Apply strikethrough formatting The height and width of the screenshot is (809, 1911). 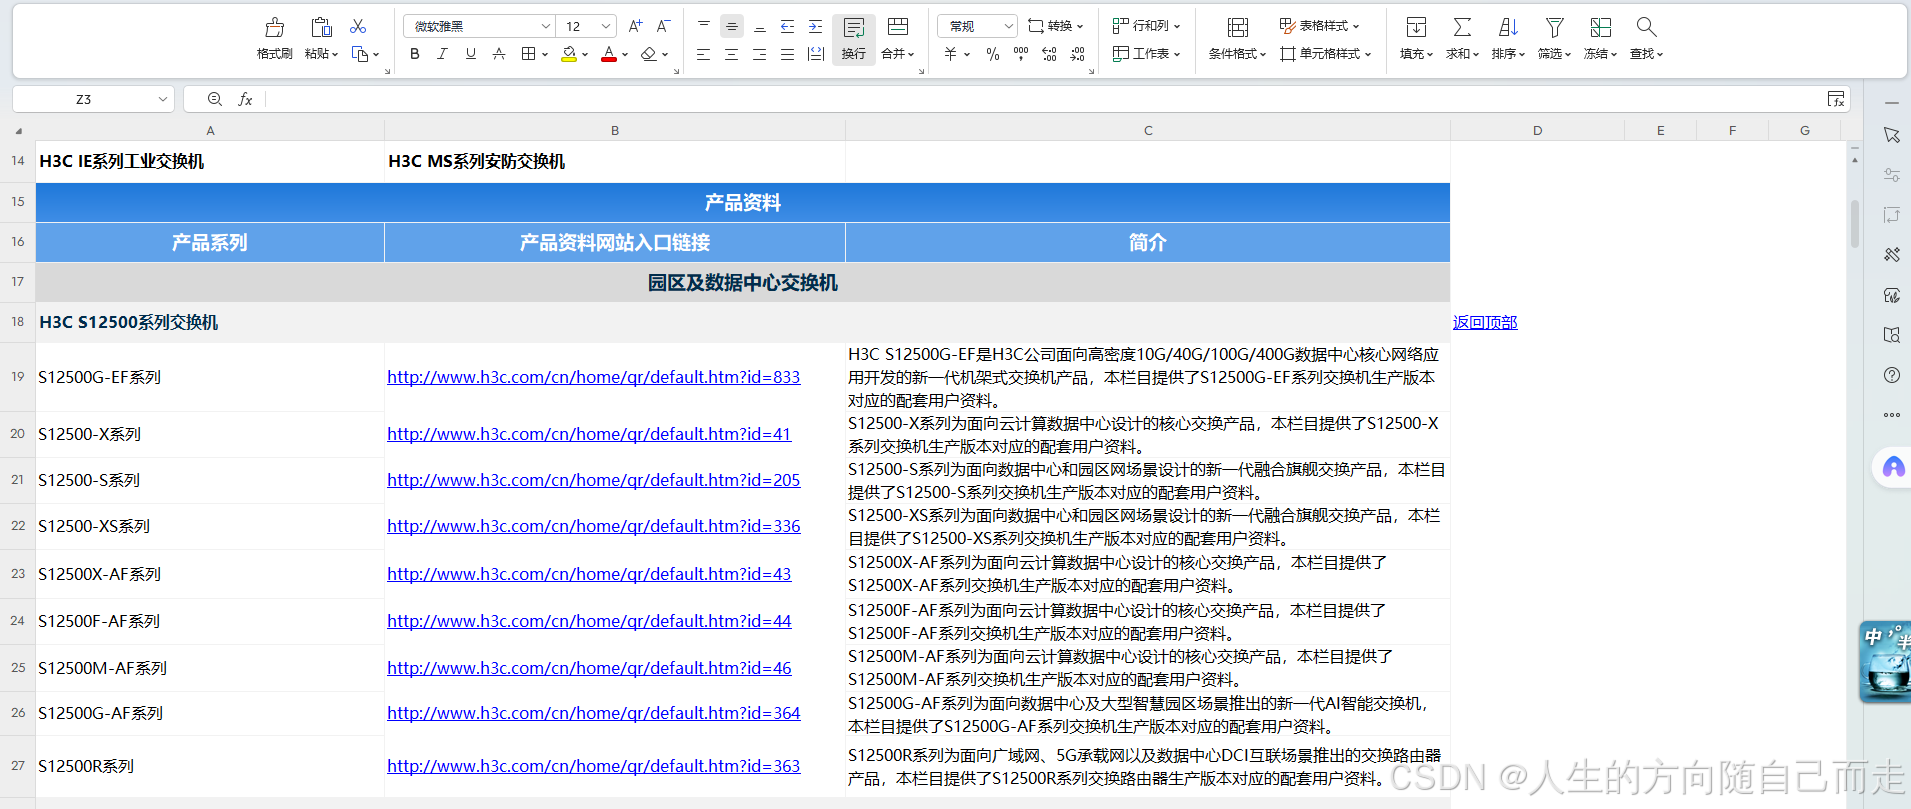(x=499, y=54)
